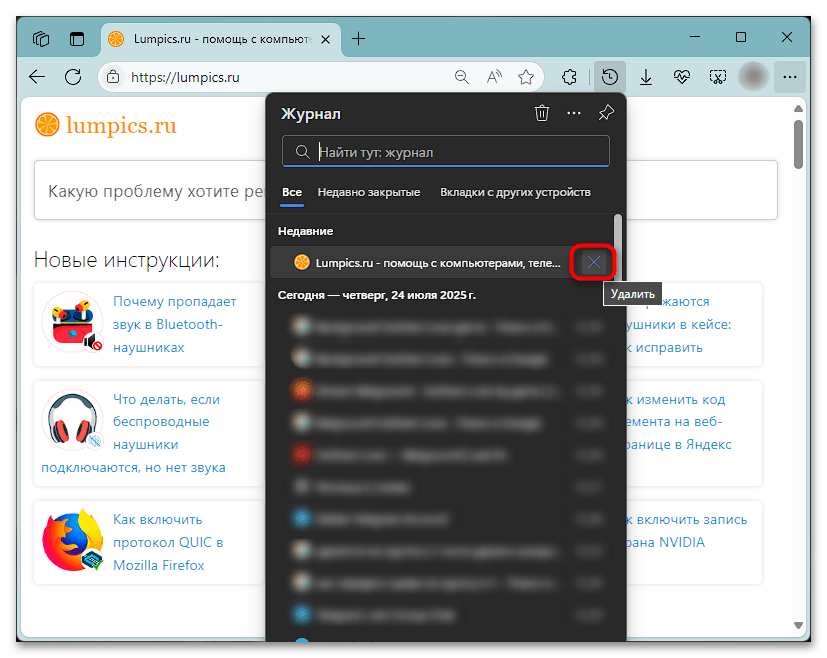
Task: Open the Lumpics.ru entry under Недавние
Action: pos(425,263)
